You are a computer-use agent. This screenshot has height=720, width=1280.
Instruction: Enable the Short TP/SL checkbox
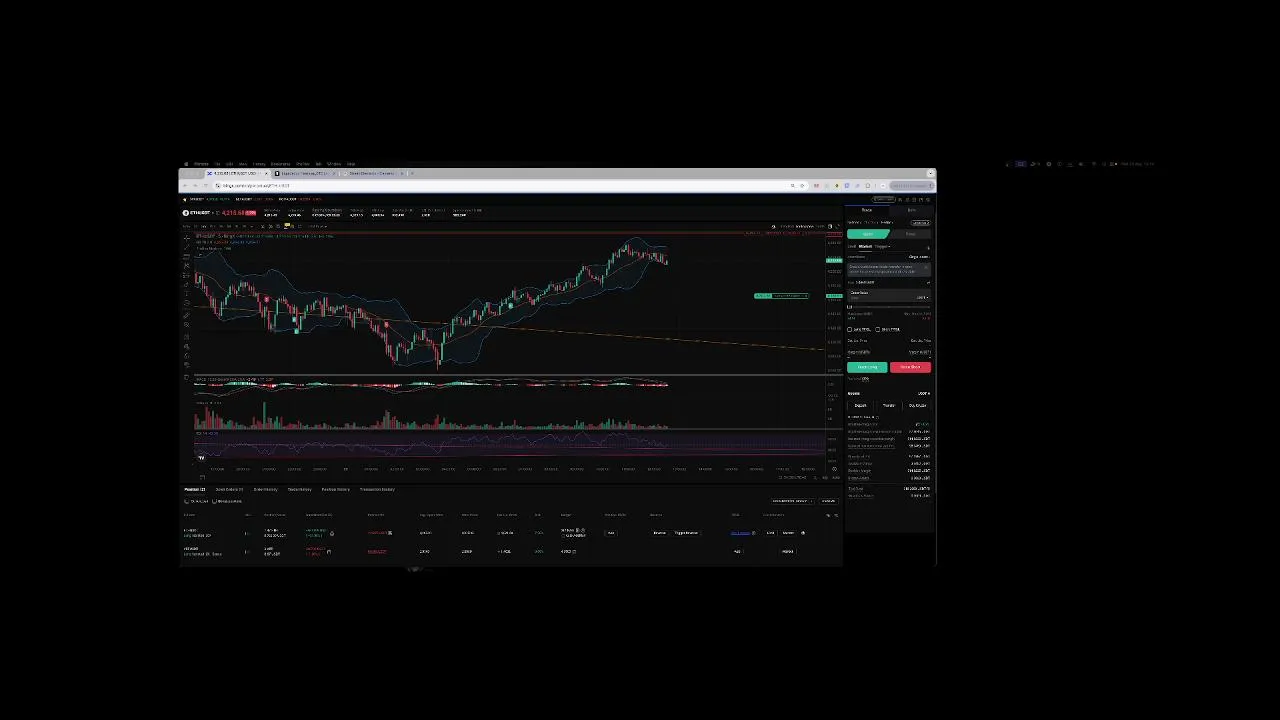878,329
